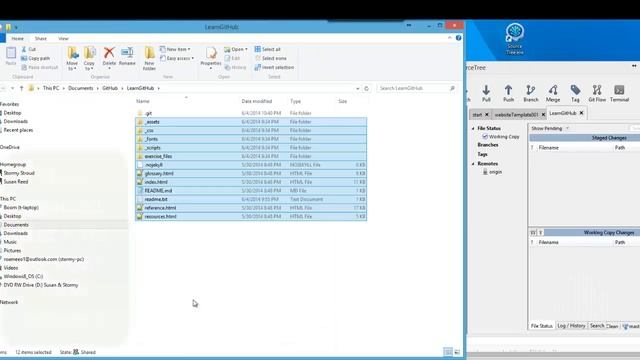
Task: Click Select none in the ribbon
Action: [x=271, y=58]
